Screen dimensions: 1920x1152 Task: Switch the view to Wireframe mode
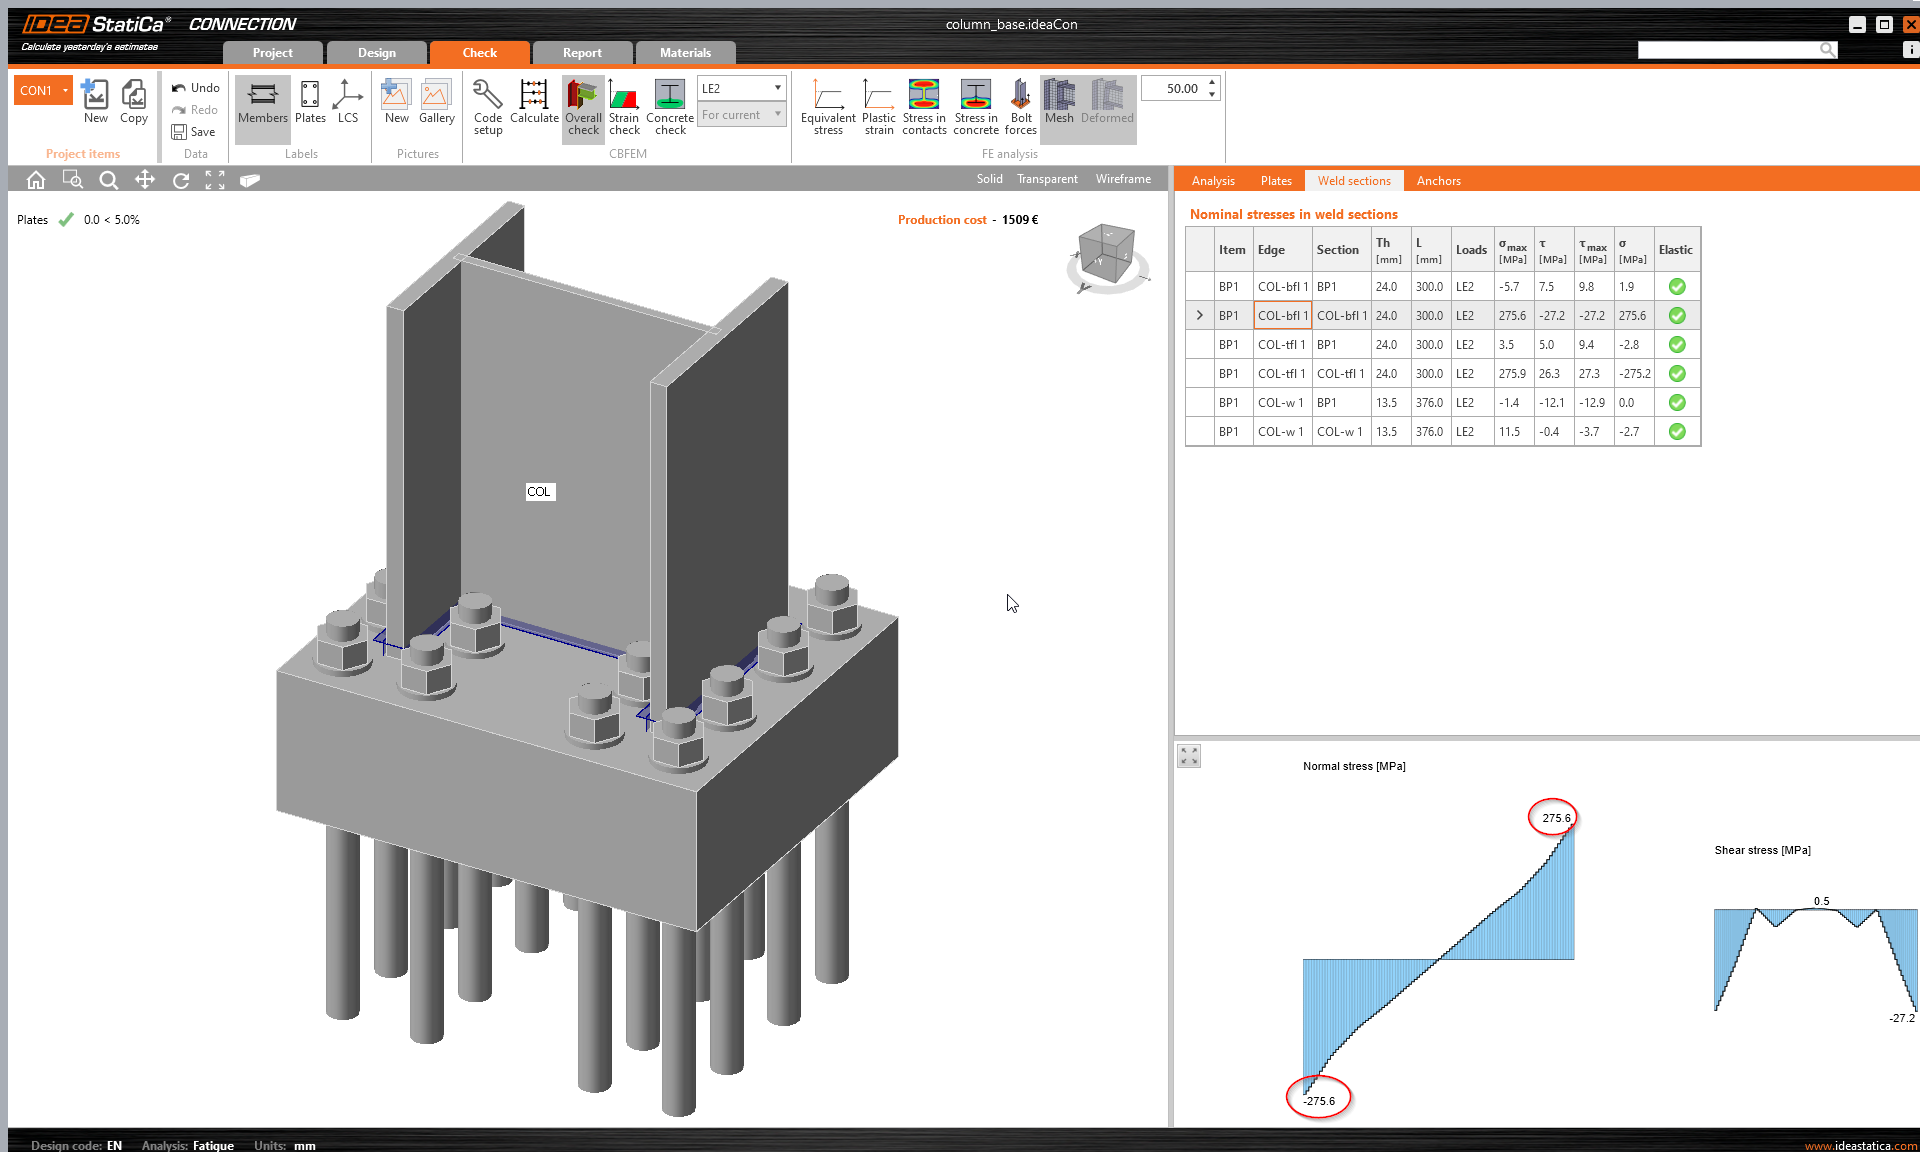[x=1122, y=179]
